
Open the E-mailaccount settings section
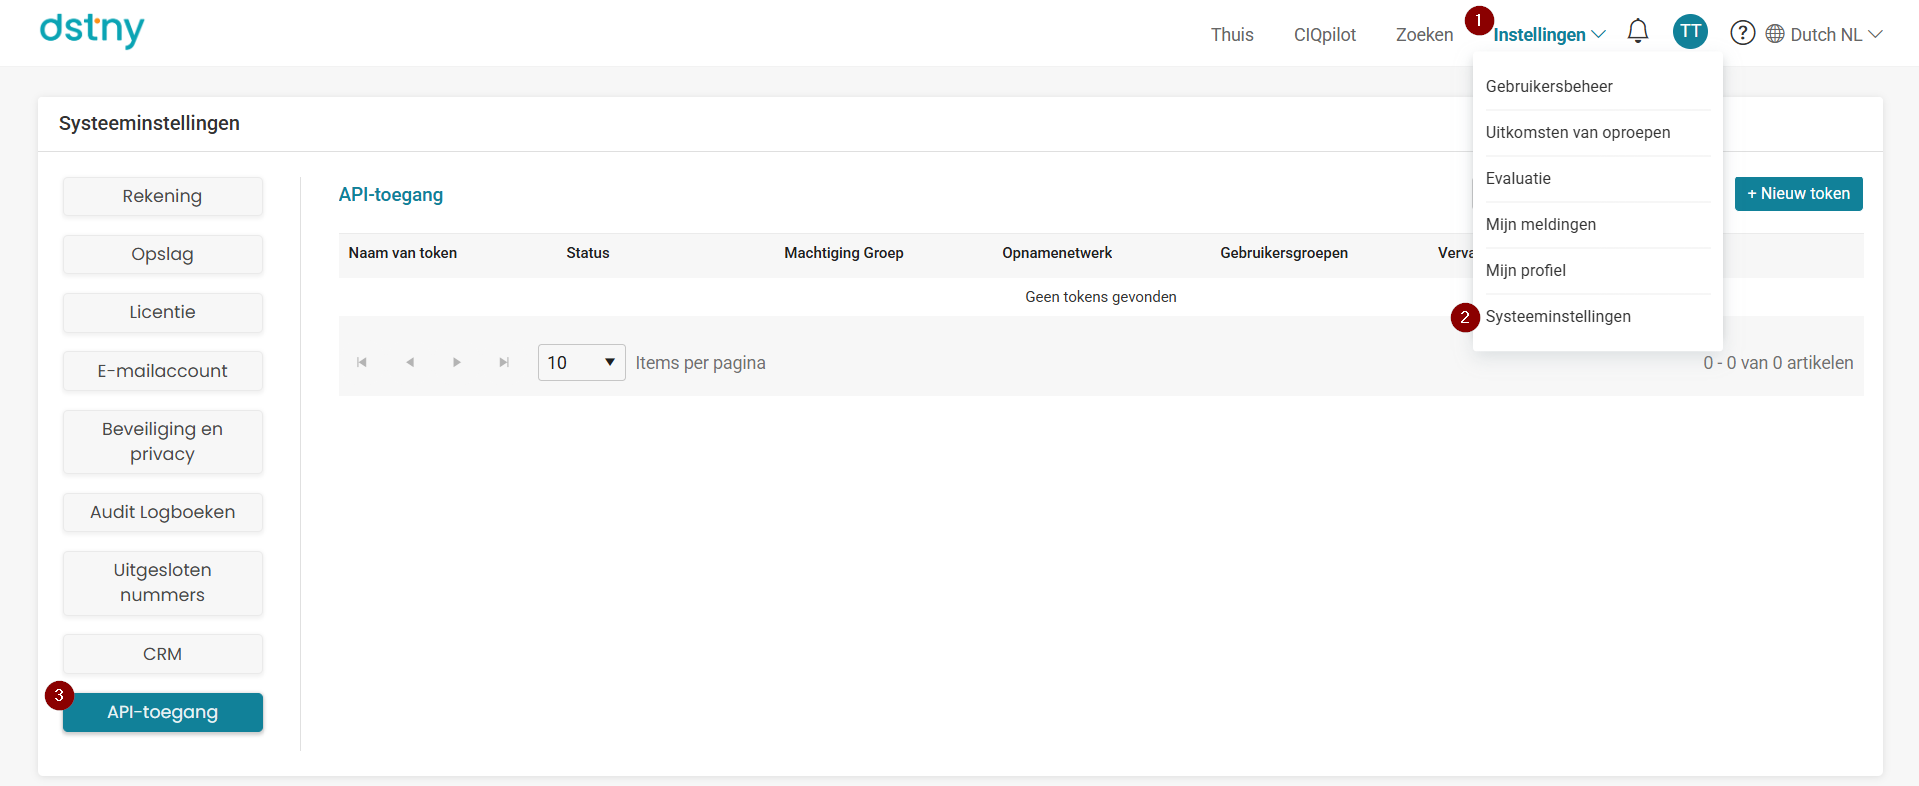click(163, 371)
